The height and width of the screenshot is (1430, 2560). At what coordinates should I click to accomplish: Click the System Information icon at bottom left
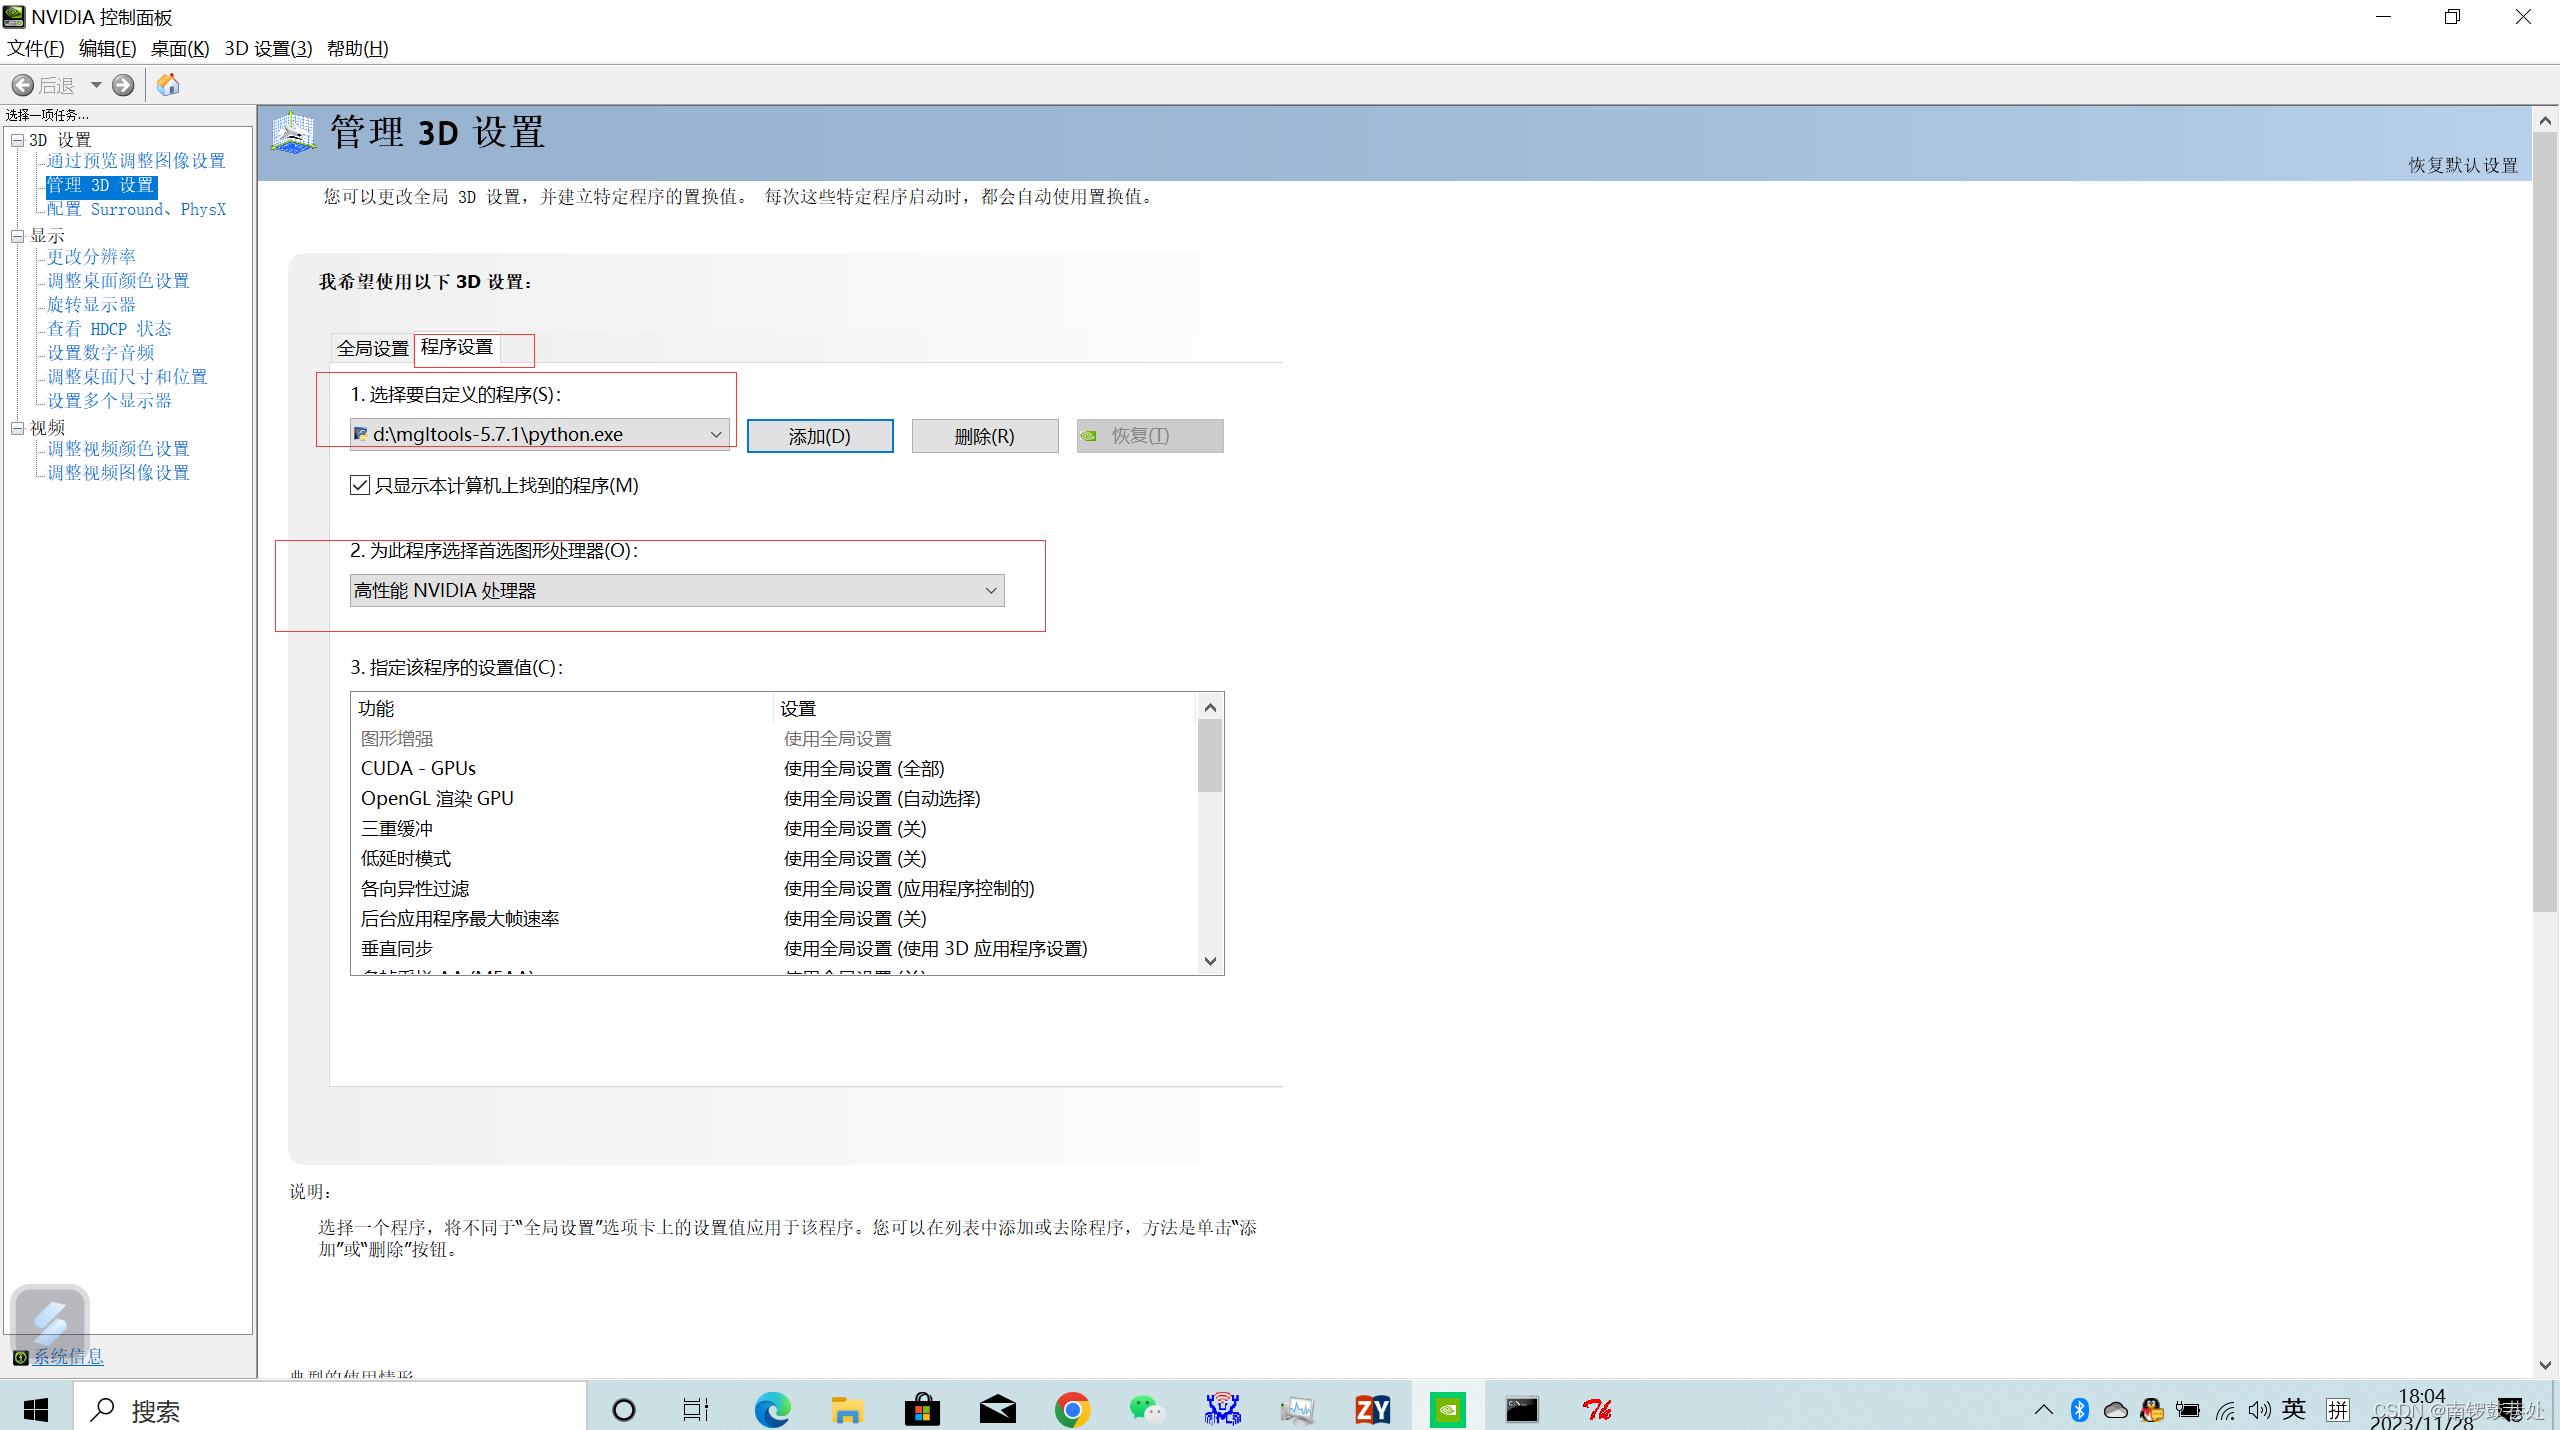pos(20,1357)
